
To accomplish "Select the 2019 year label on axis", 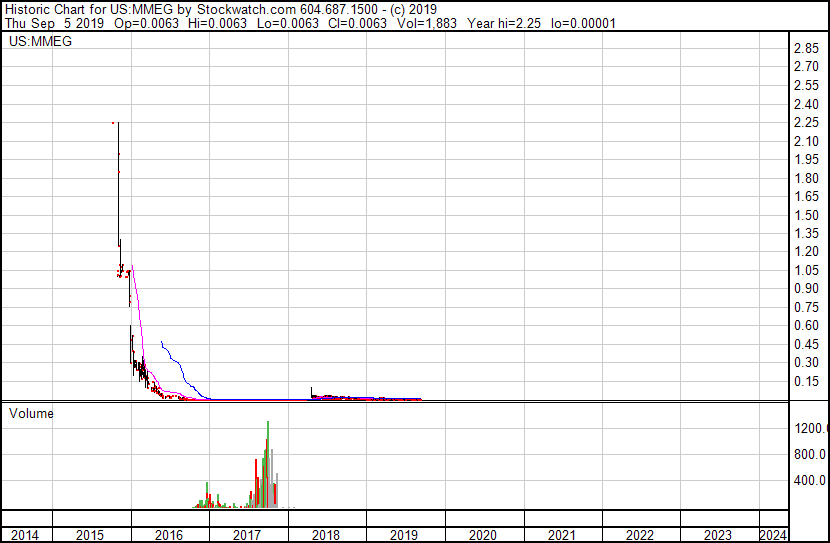I will (x=404, y=535).
